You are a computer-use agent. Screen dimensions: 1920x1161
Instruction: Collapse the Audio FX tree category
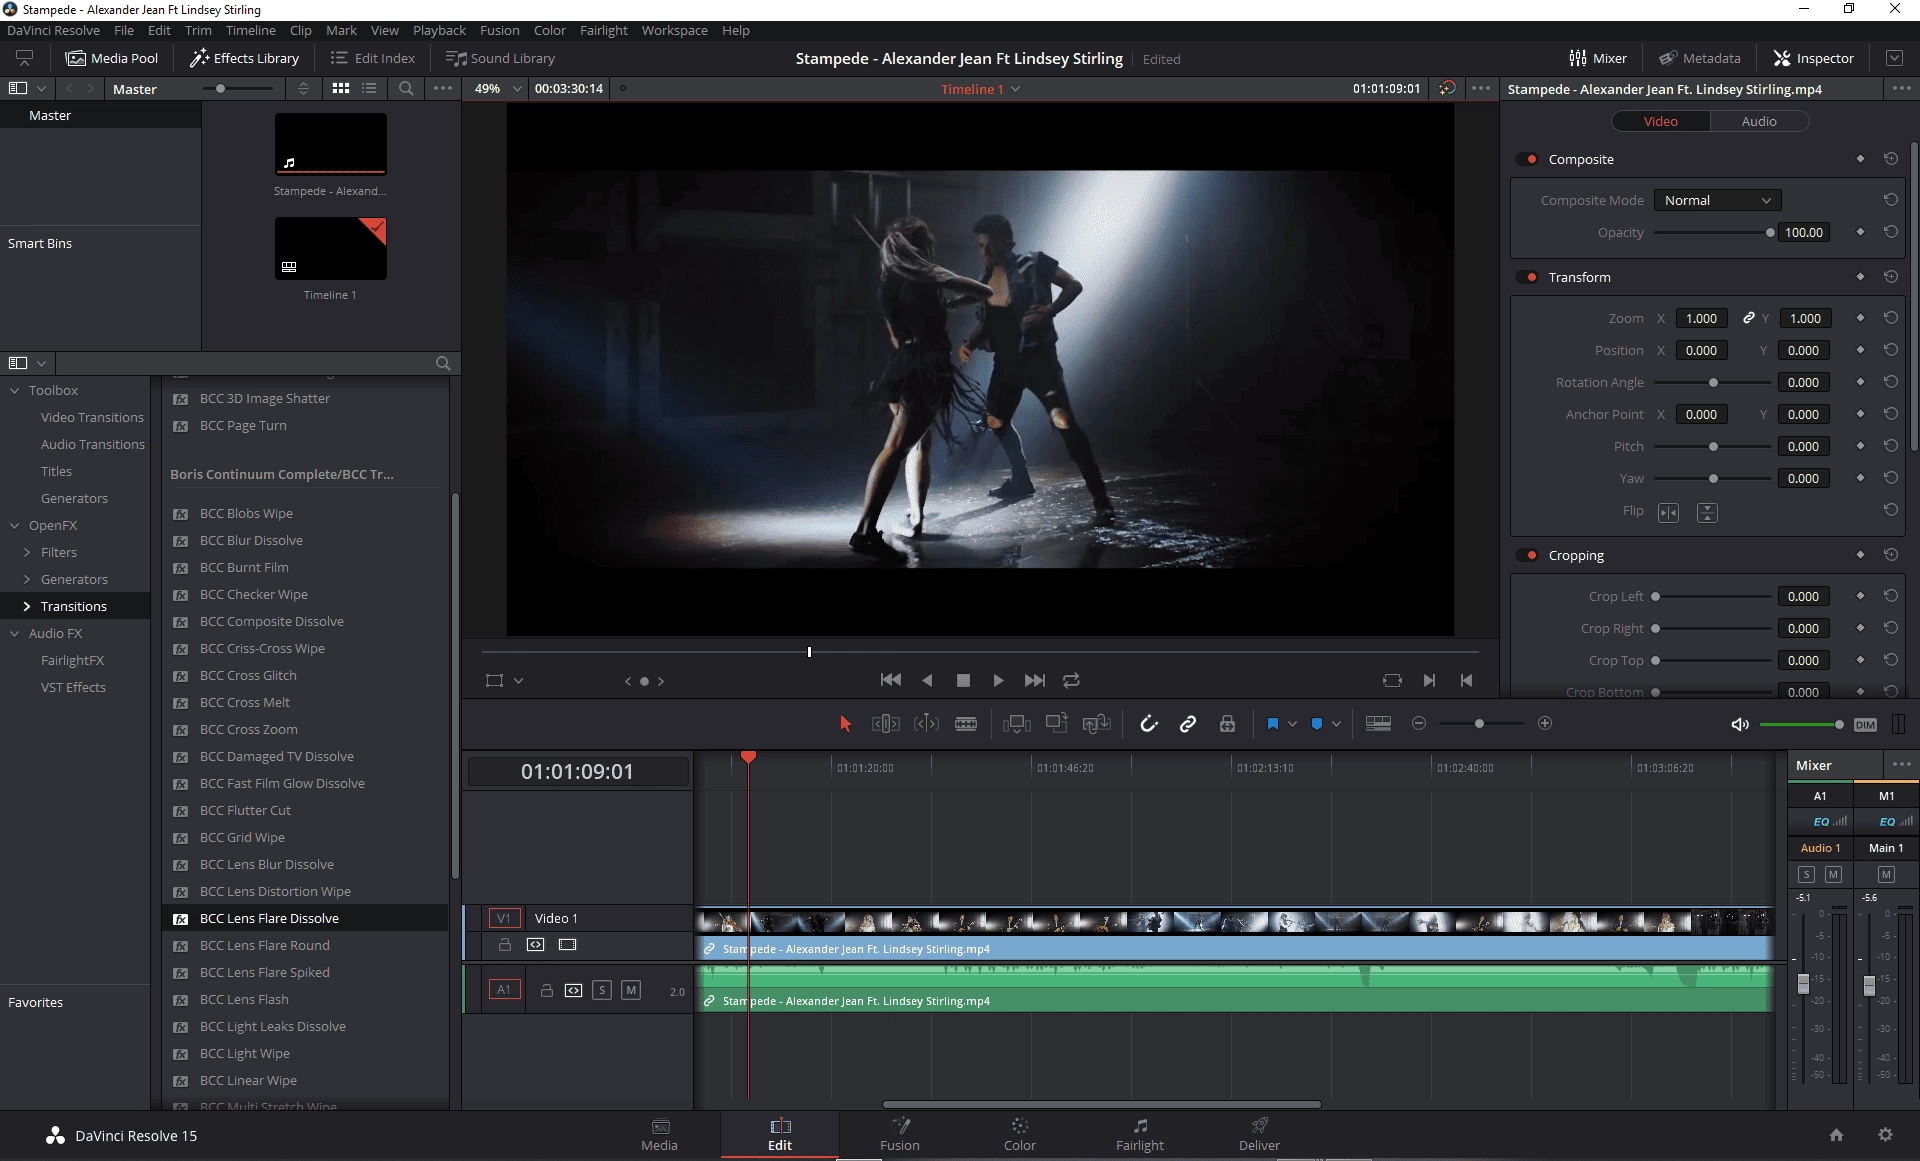click(14, 634)
